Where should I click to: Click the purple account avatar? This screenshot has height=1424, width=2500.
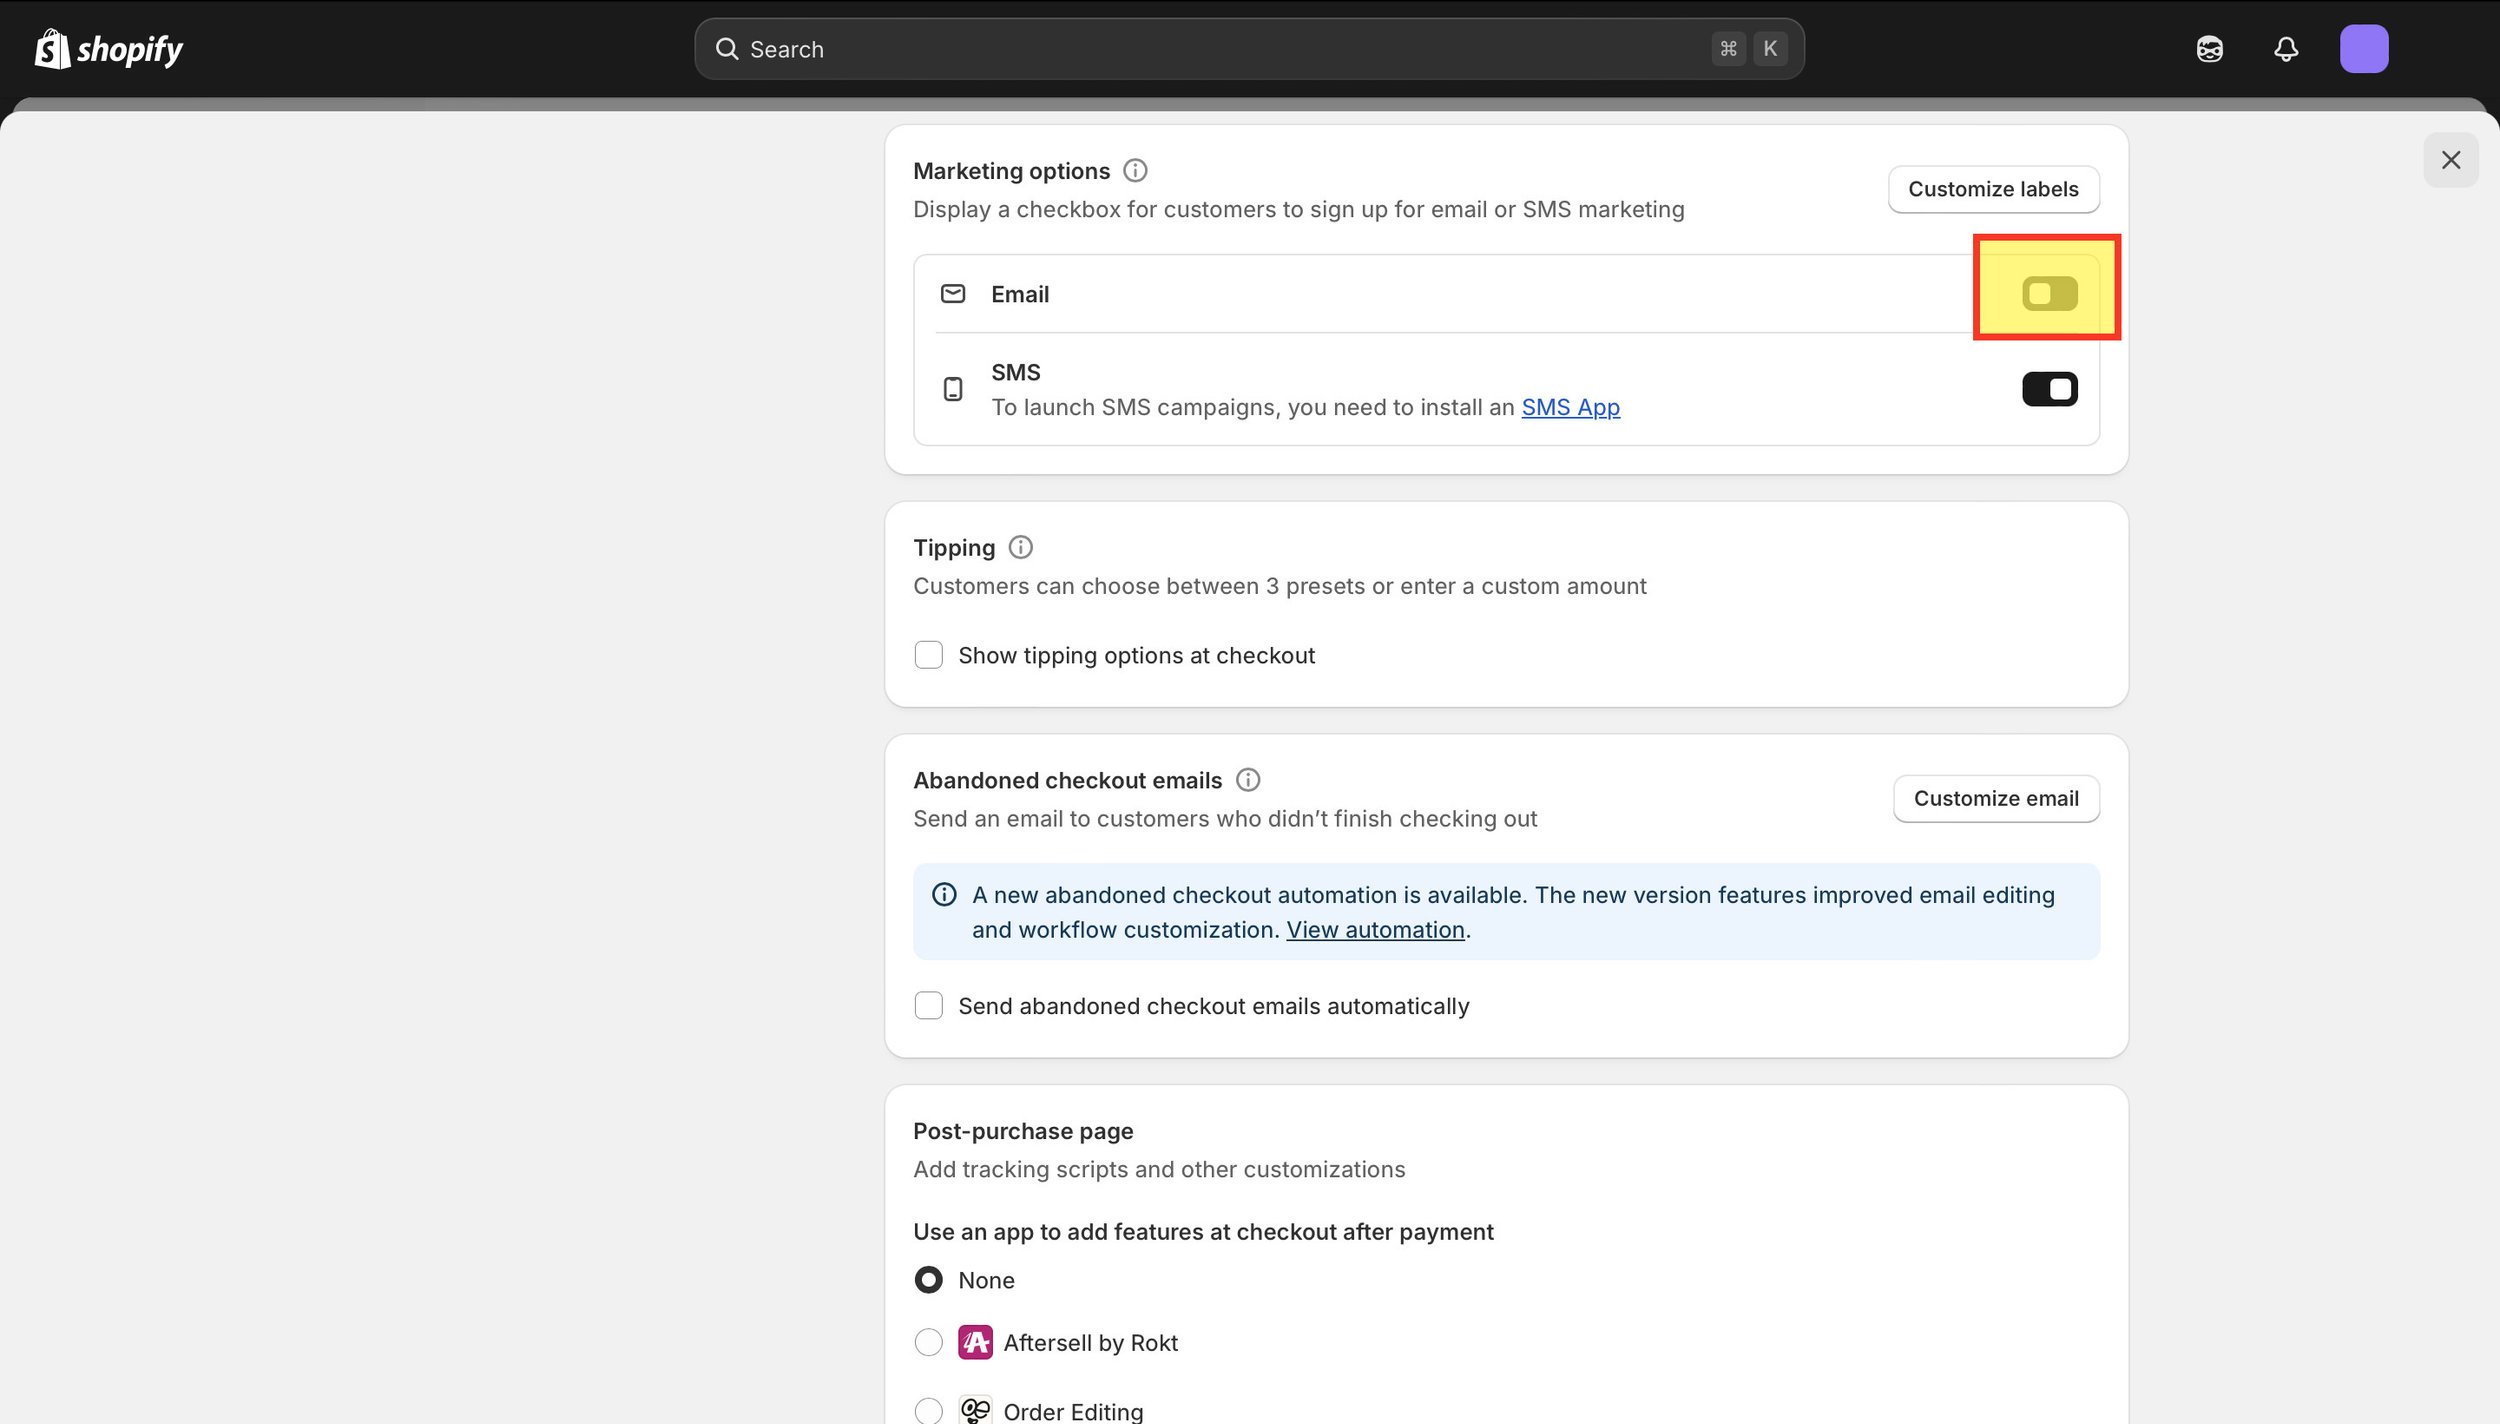tap(2363, 49)
